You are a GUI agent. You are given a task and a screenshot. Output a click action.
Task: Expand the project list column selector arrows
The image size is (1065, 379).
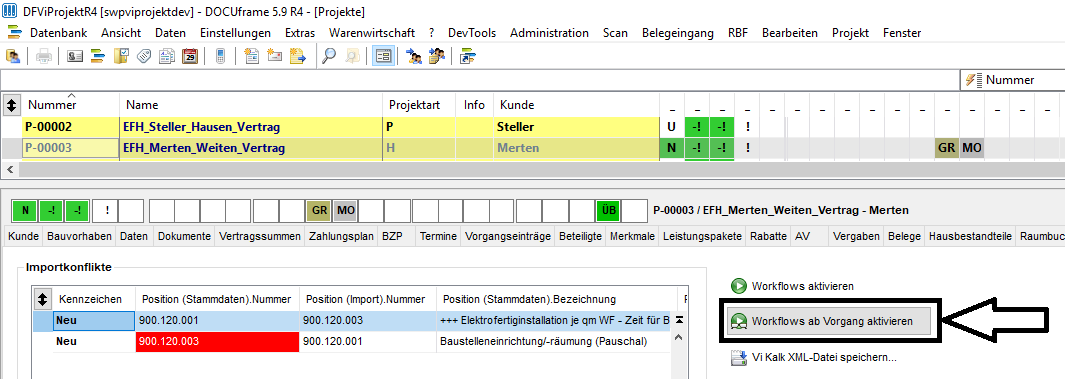click(12, 105)
